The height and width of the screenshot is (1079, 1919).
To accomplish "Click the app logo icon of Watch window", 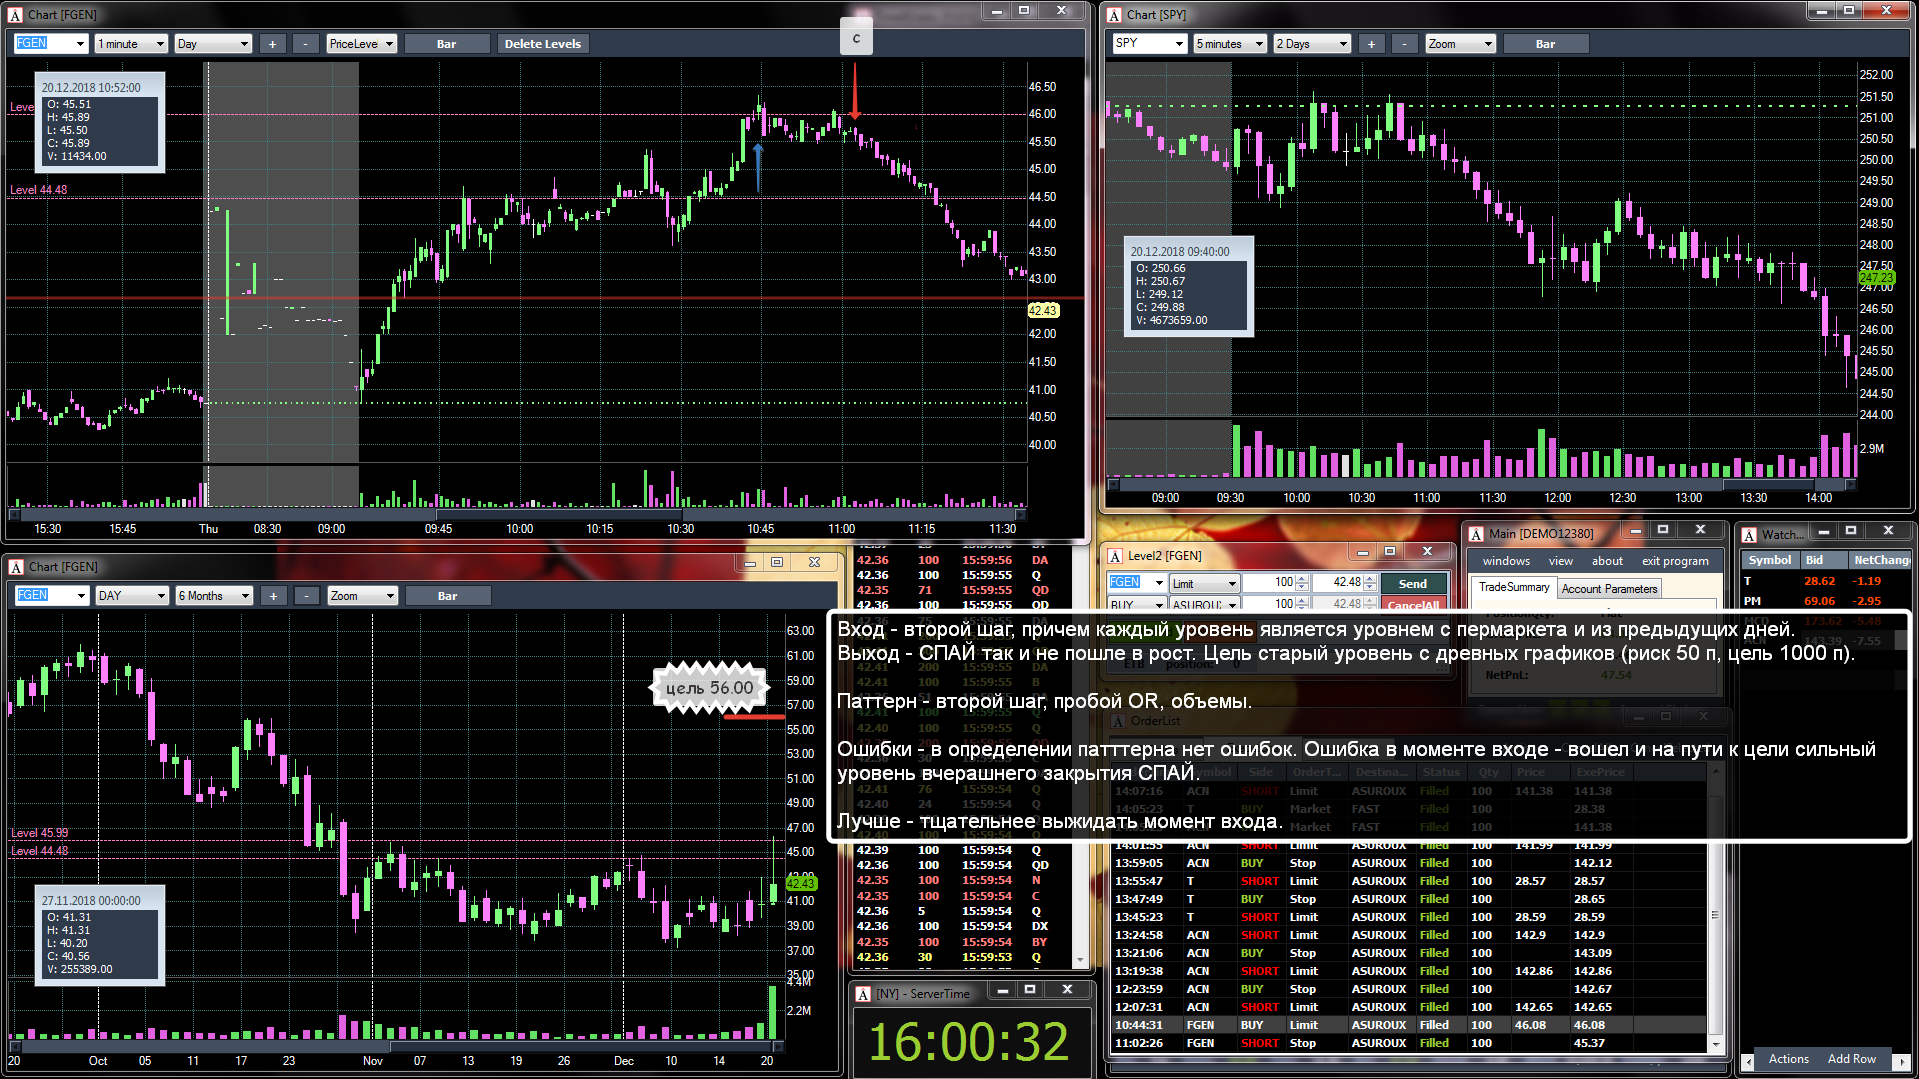I will pyautogui.click(x=1749, y=535).
